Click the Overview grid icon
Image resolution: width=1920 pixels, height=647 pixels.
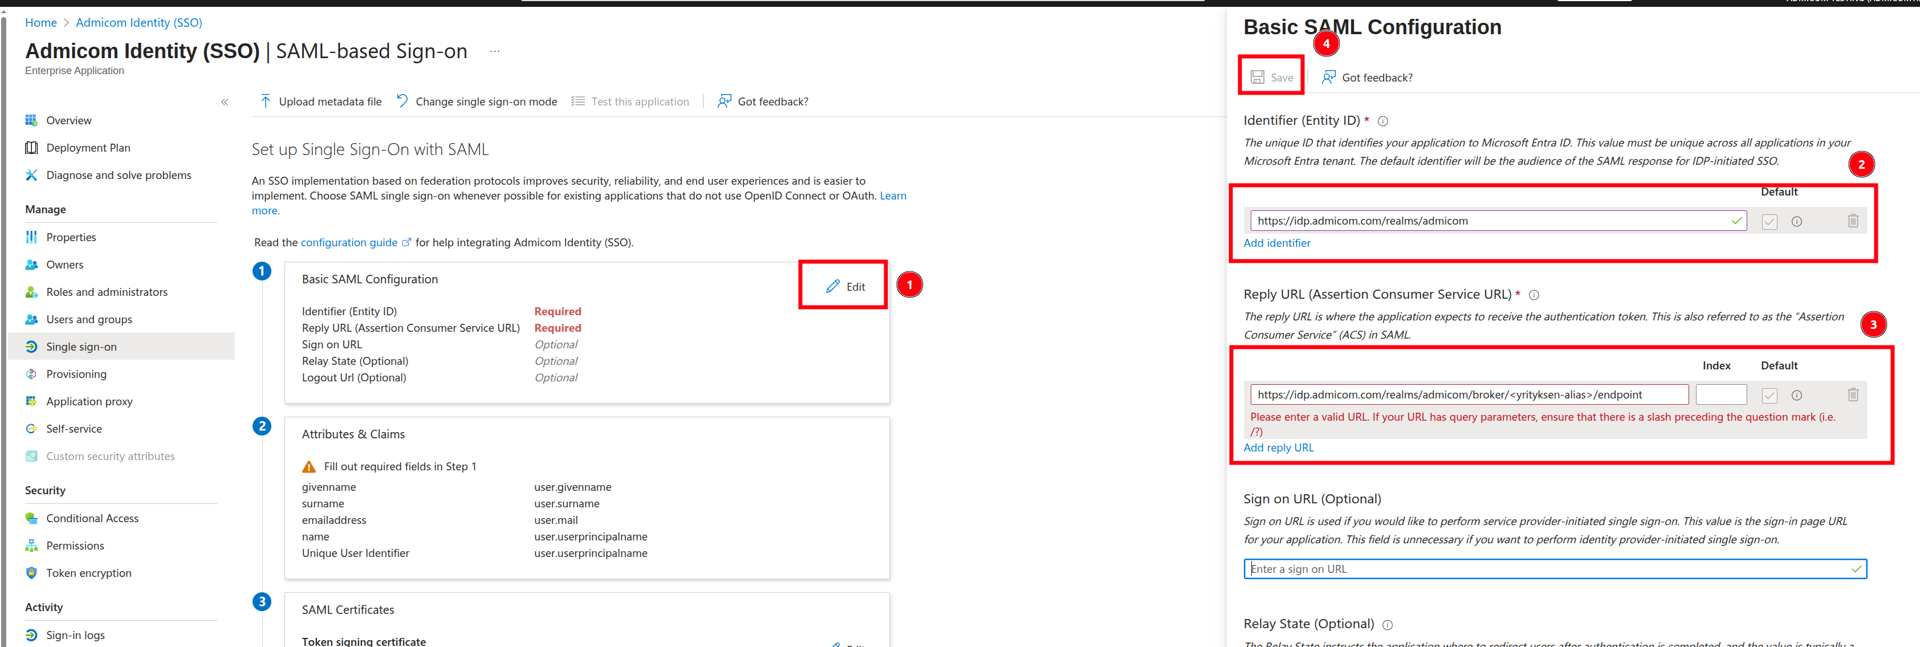coord(32,121)
